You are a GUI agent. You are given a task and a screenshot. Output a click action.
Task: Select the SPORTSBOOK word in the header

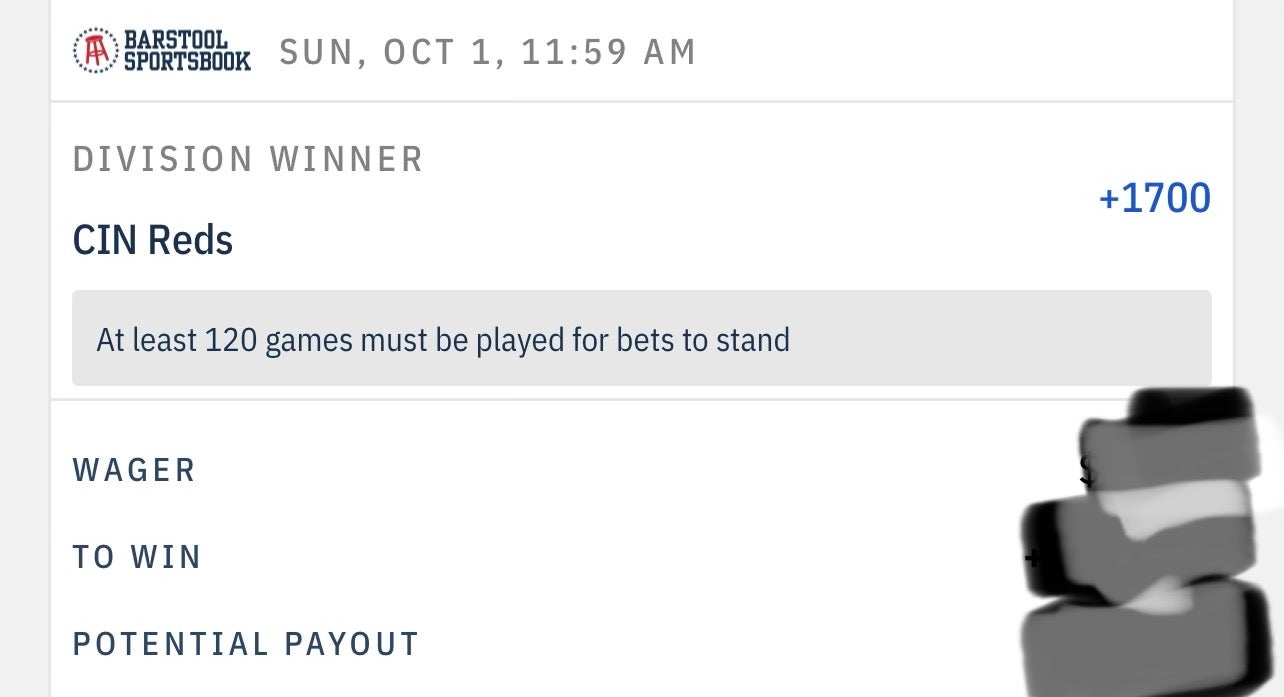(187, 60)
